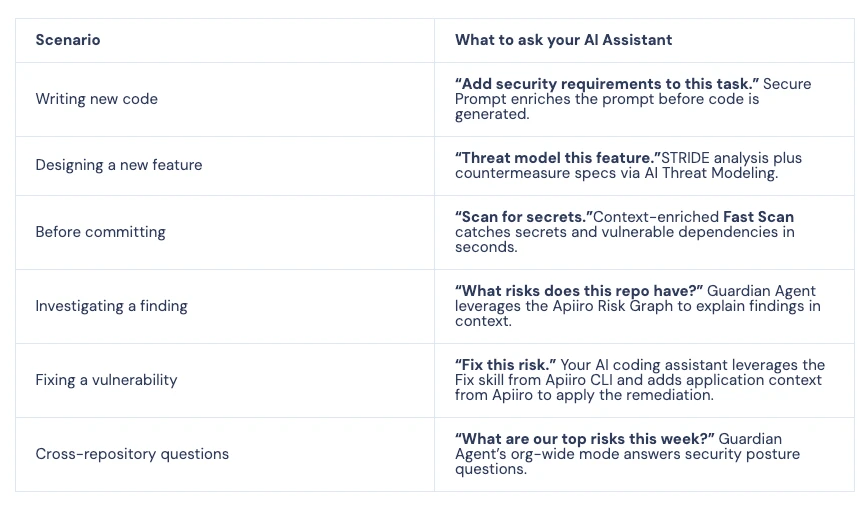Select the "Designing a new feature" cell
The image size is (867, 505).
tap(118, 165)
